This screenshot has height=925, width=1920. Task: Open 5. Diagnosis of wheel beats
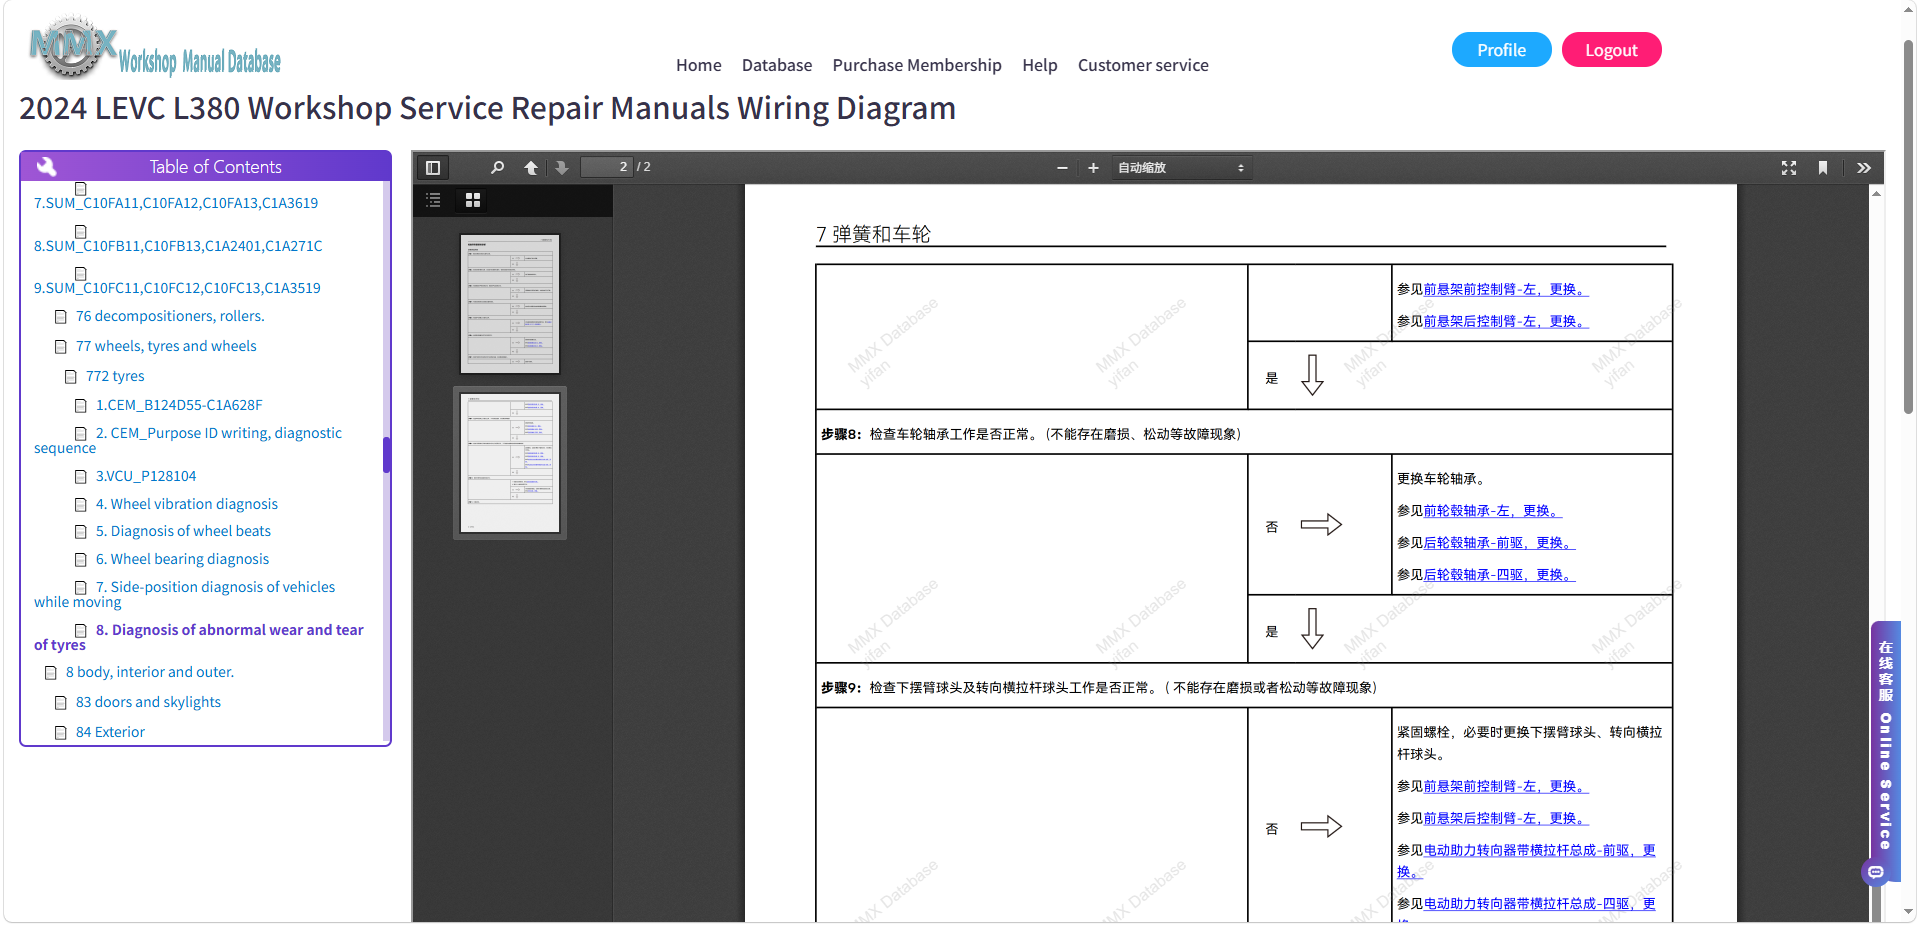pyautogui.click(x=183, y=531)
